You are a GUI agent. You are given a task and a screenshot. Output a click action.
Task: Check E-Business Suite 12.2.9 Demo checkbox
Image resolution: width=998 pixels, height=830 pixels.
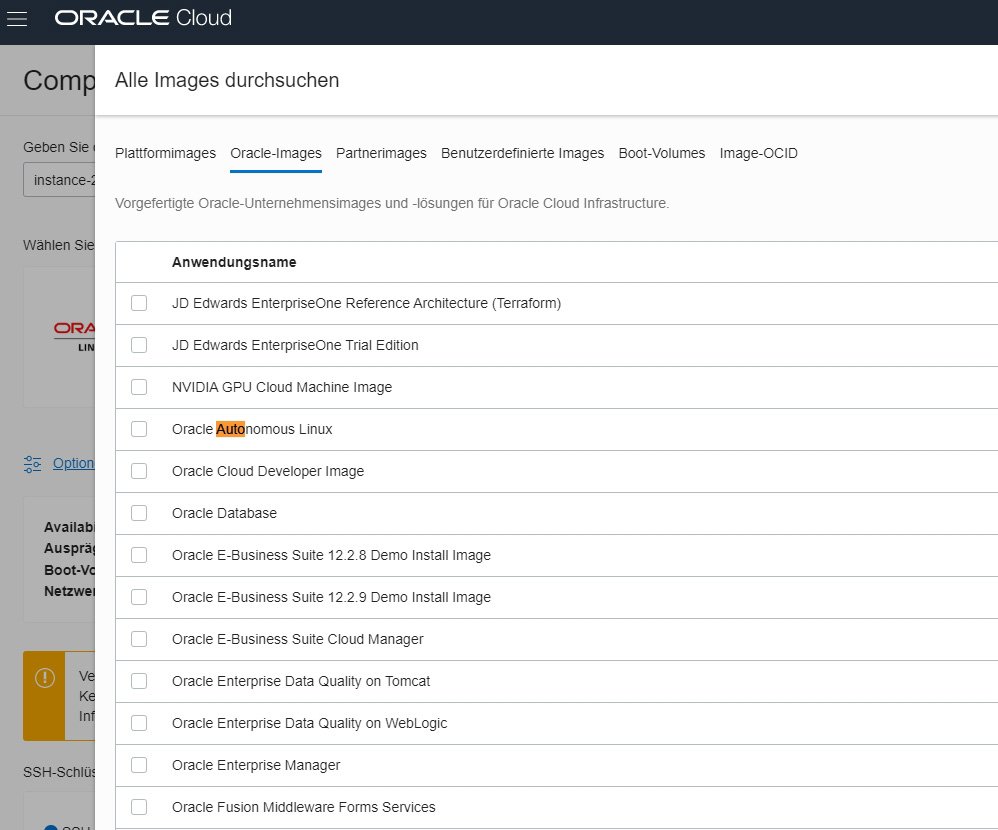(139, 597)
